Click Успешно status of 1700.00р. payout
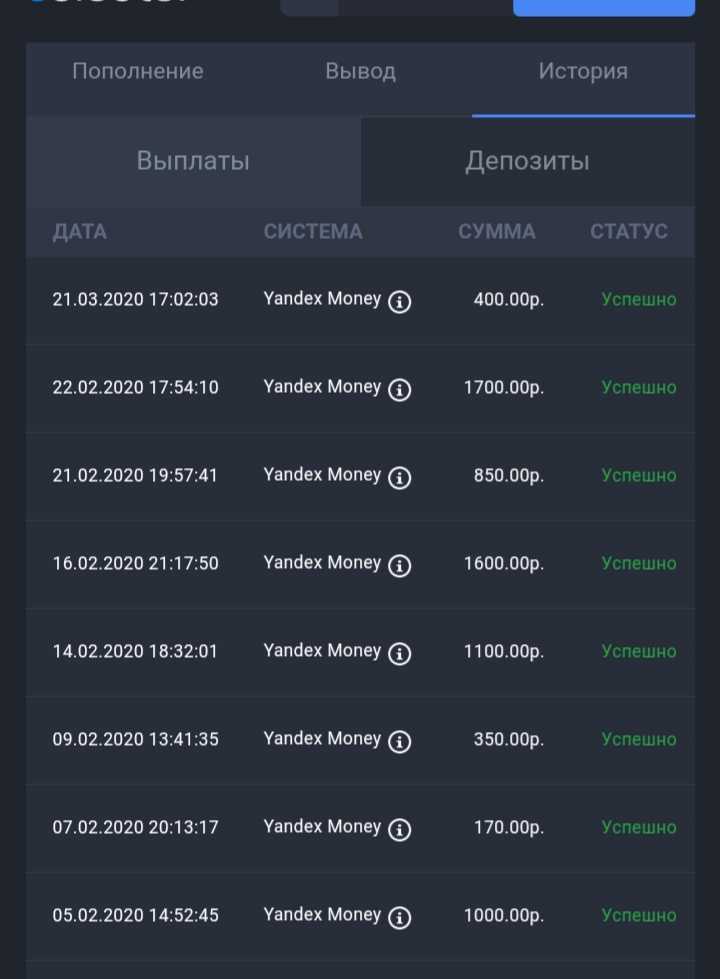 tap(639, 388)
